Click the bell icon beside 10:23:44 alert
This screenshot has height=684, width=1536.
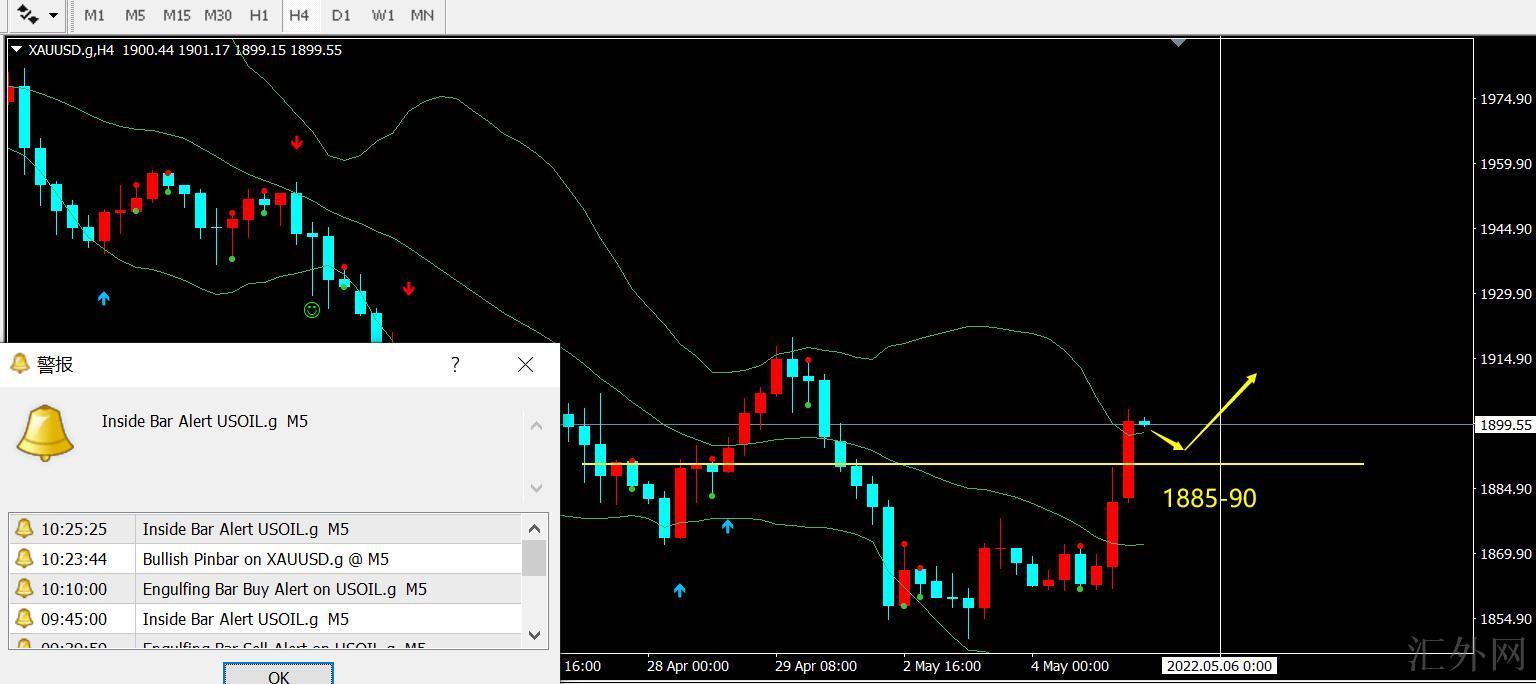coord(25,559)
